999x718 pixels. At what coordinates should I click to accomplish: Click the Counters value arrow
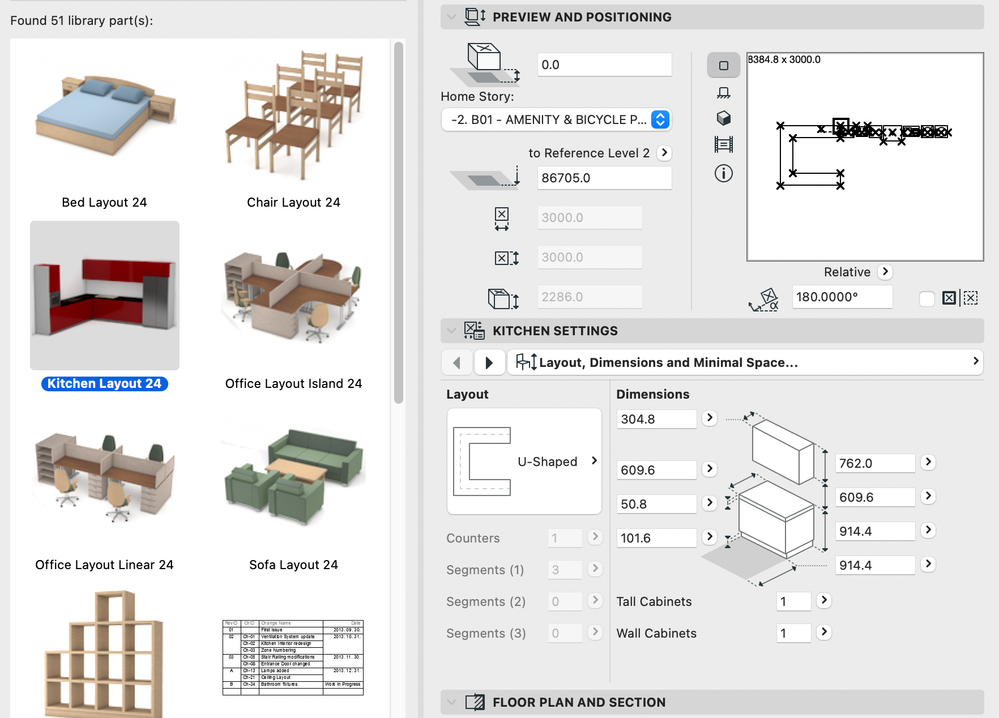(594, 536)
